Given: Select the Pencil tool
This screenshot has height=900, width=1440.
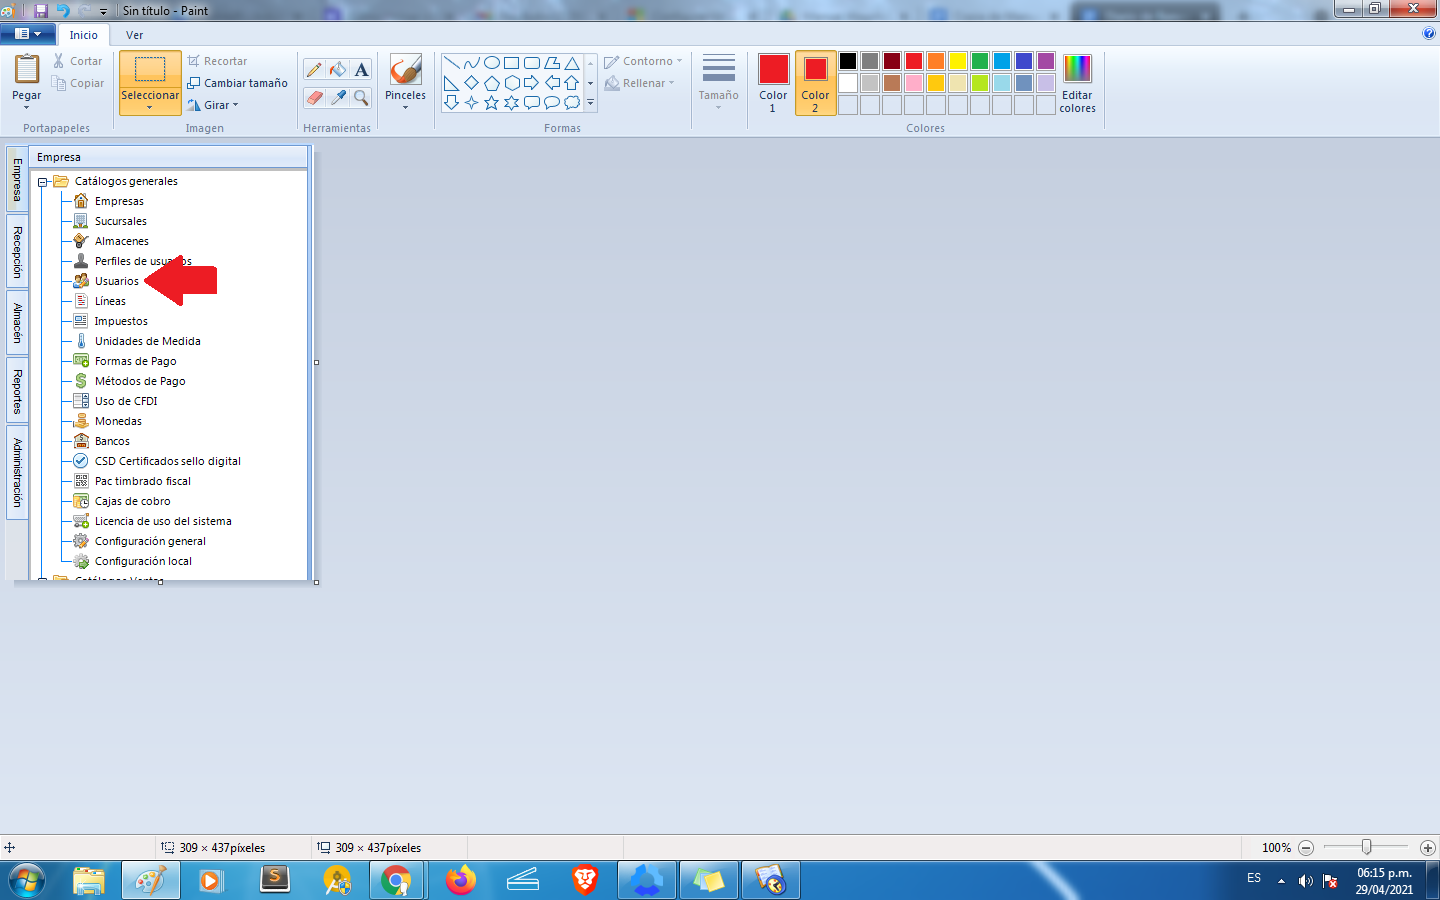Looking at the screenshot, I should [x=314, y=70].
